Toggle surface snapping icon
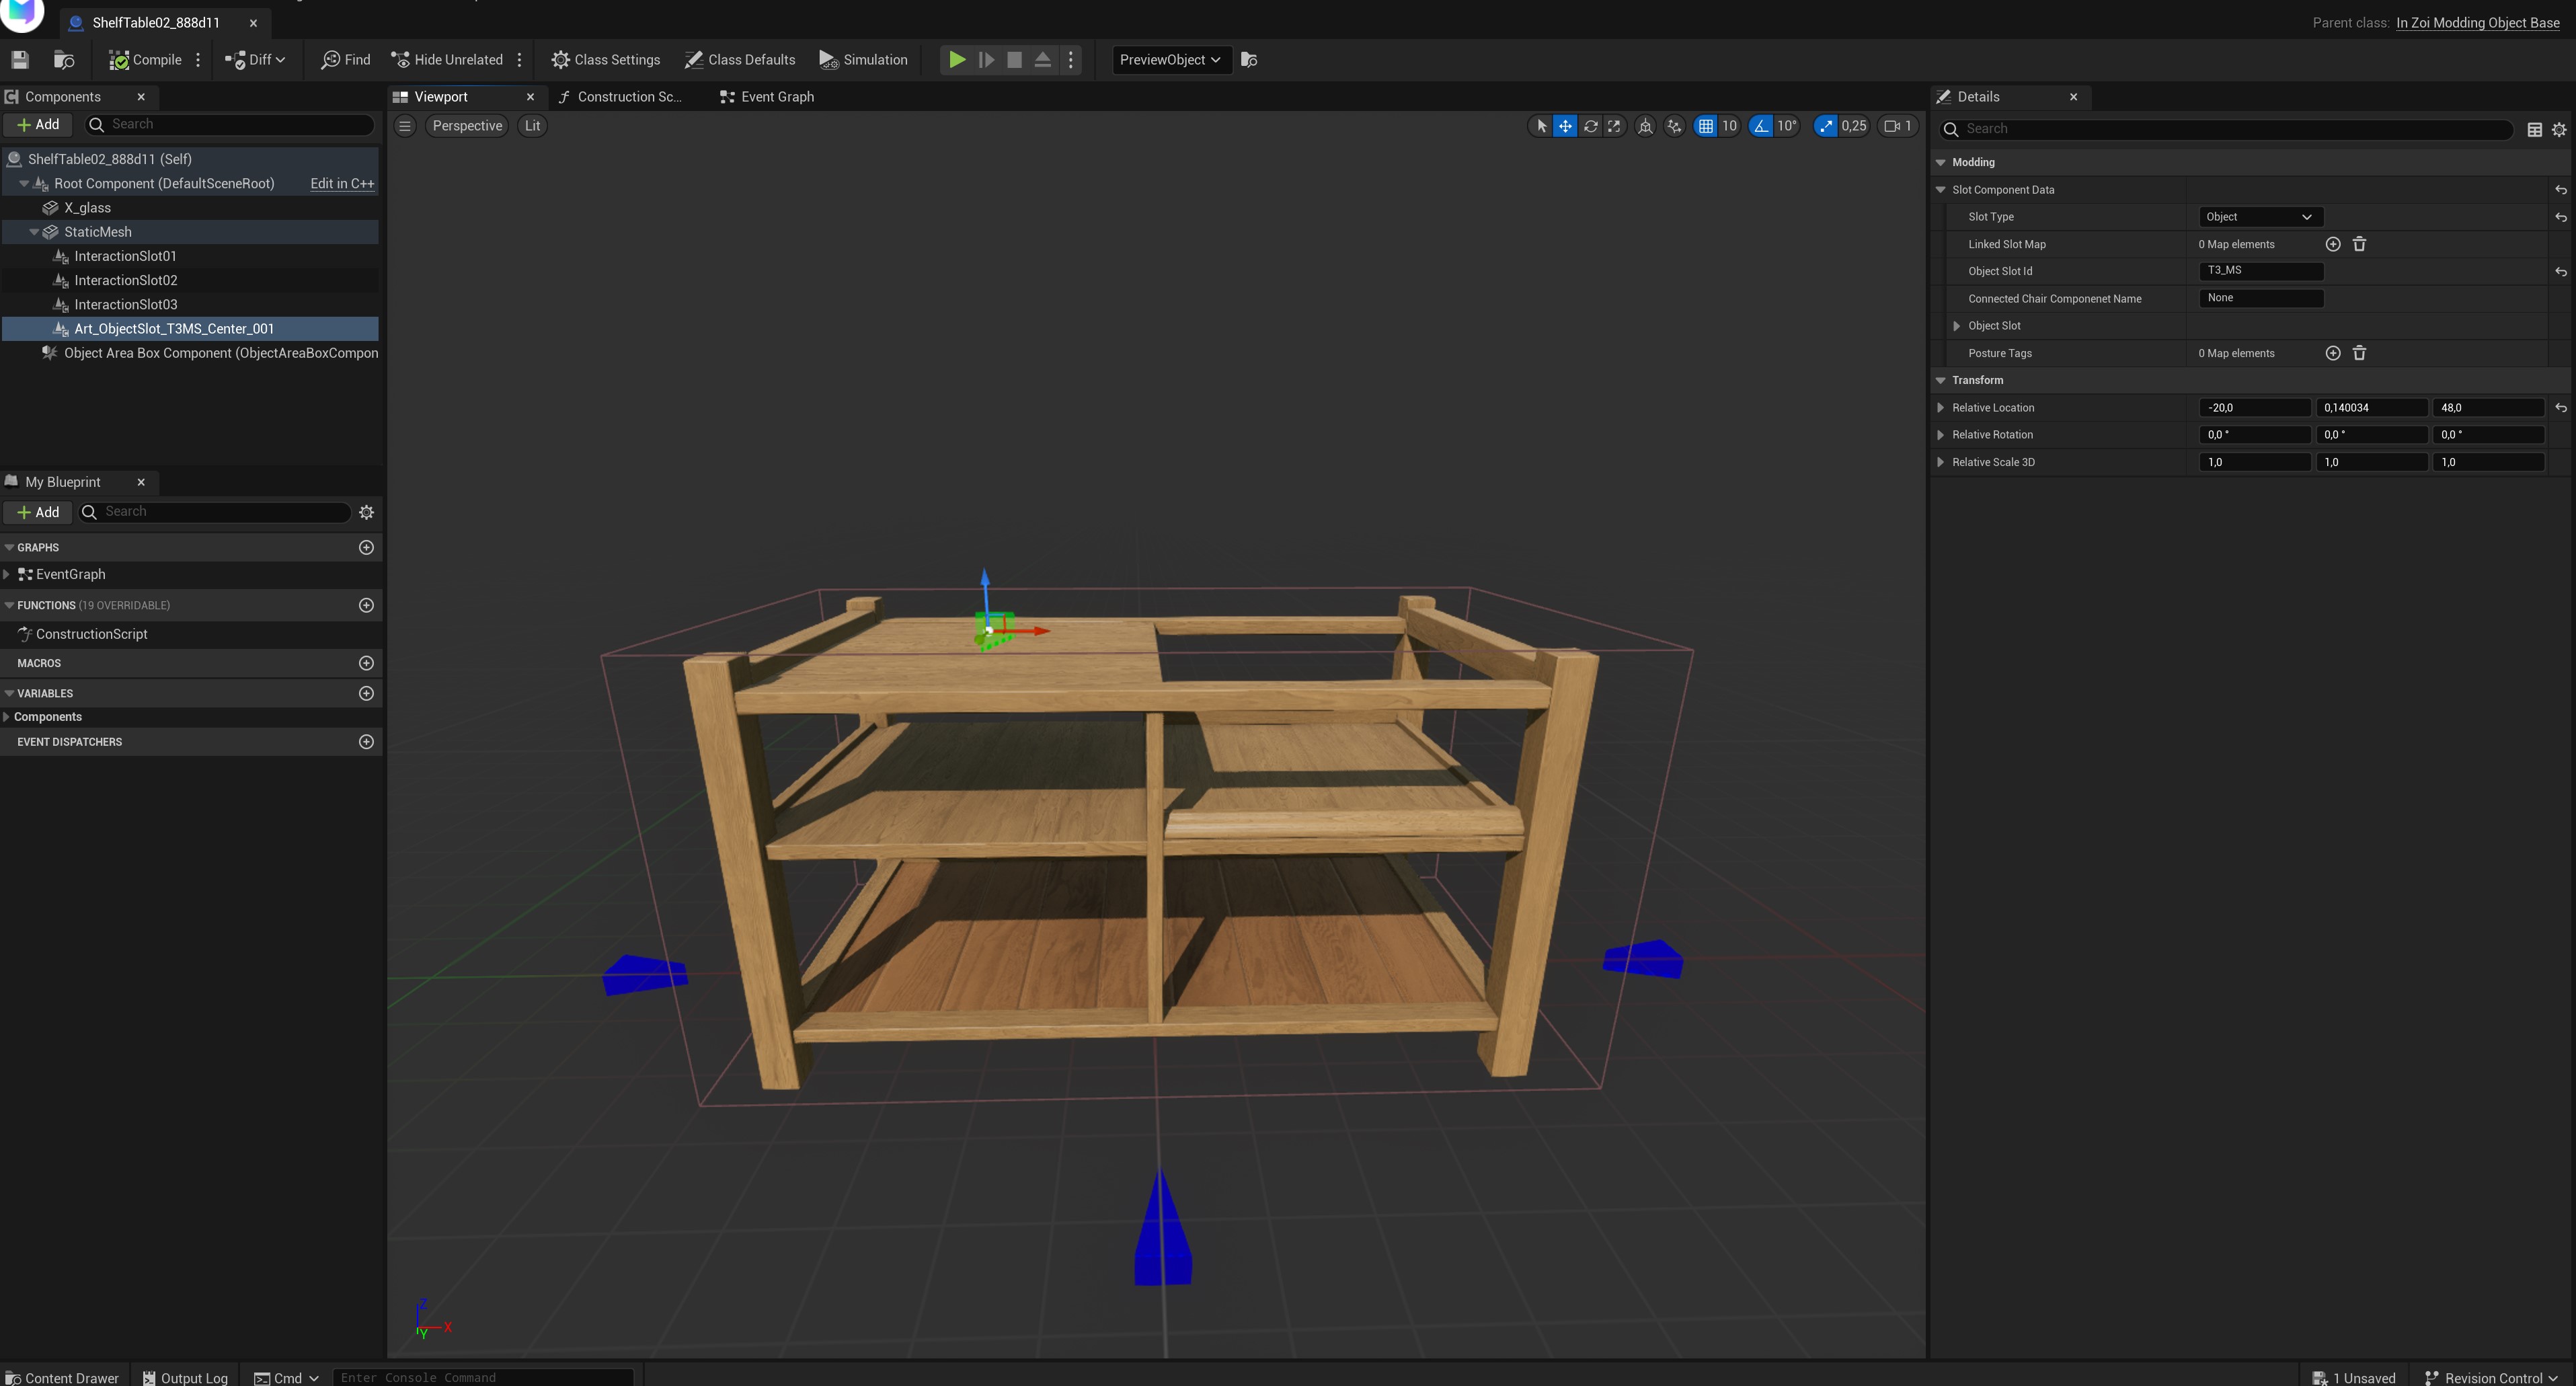The height and width of the screenshot is (1386, 2576). pos(1675,126)
